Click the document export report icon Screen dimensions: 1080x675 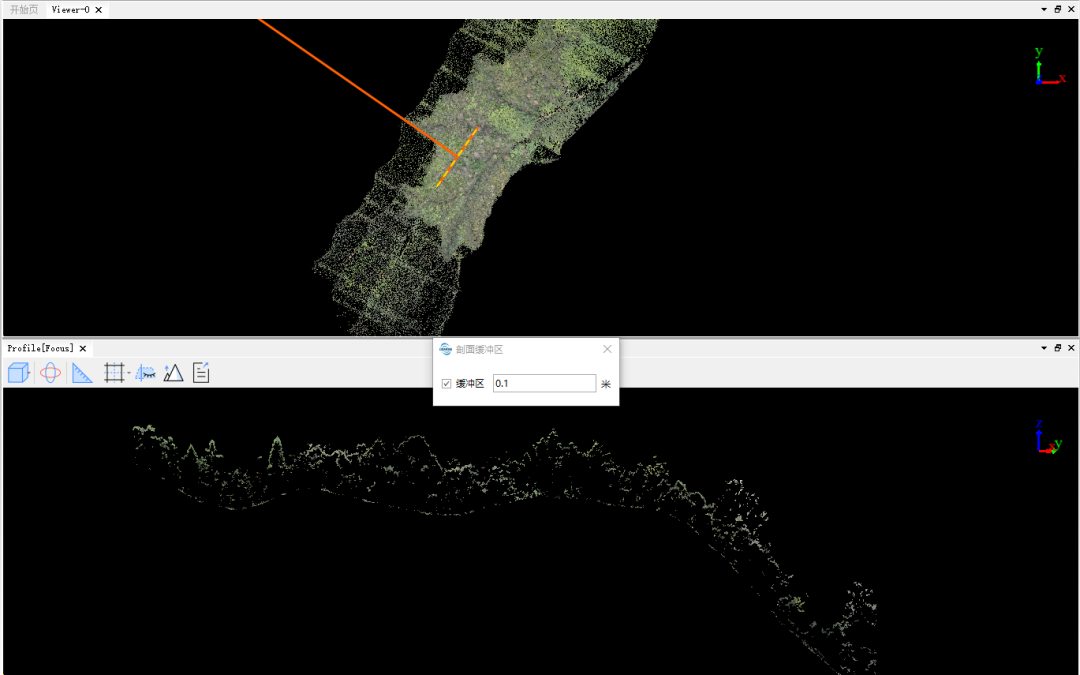(200, 373)
